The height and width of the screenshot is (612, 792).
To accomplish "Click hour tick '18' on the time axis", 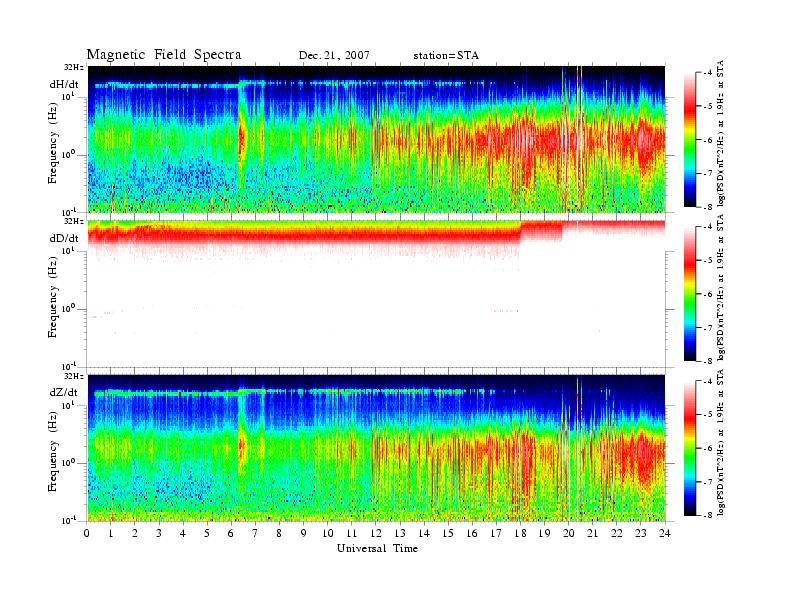I will 520,534.
